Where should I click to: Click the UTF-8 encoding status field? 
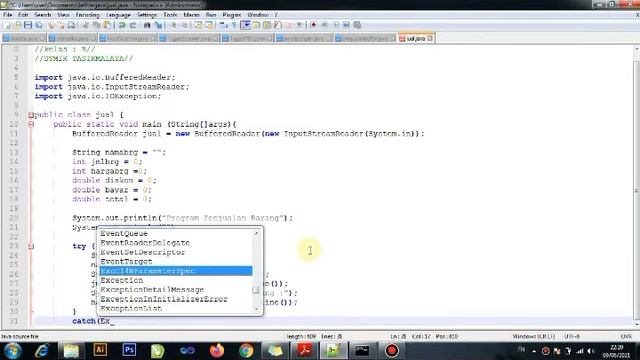pos(571,336)
